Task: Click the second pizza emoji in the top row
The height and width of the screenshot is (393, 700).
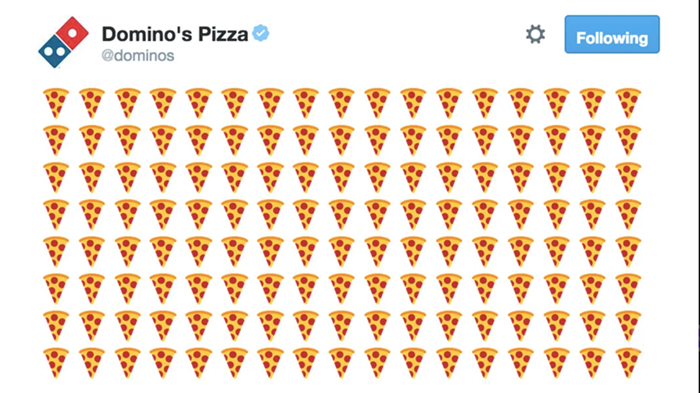Action: (x=92, y=103)
